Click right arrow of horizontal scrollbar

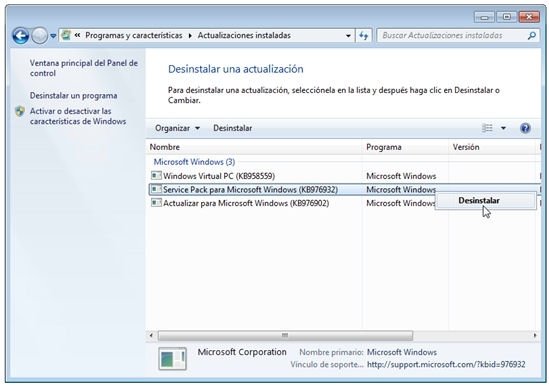click(x=535, y=335)
